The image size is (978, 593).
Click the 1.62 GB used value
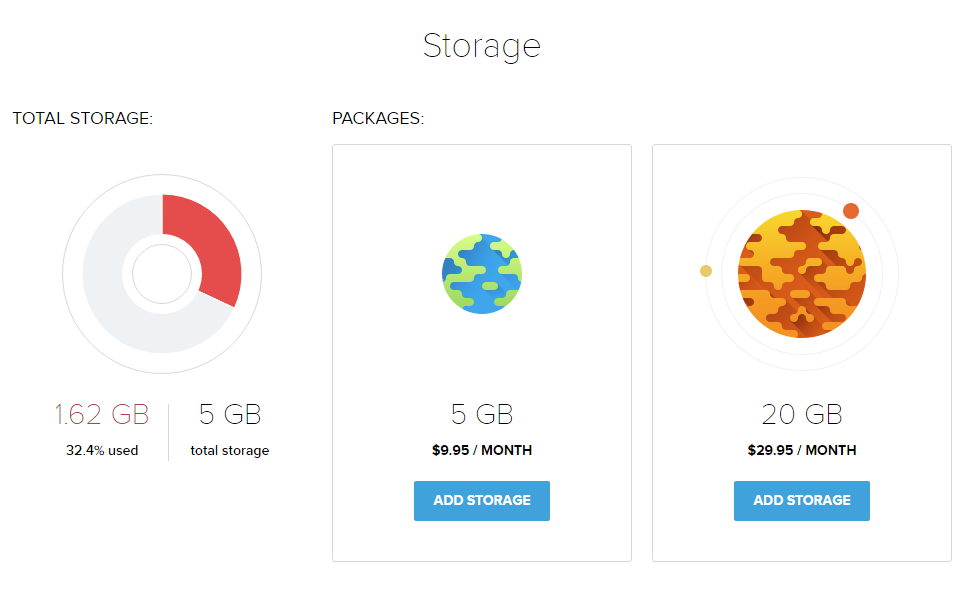(102, 415)
